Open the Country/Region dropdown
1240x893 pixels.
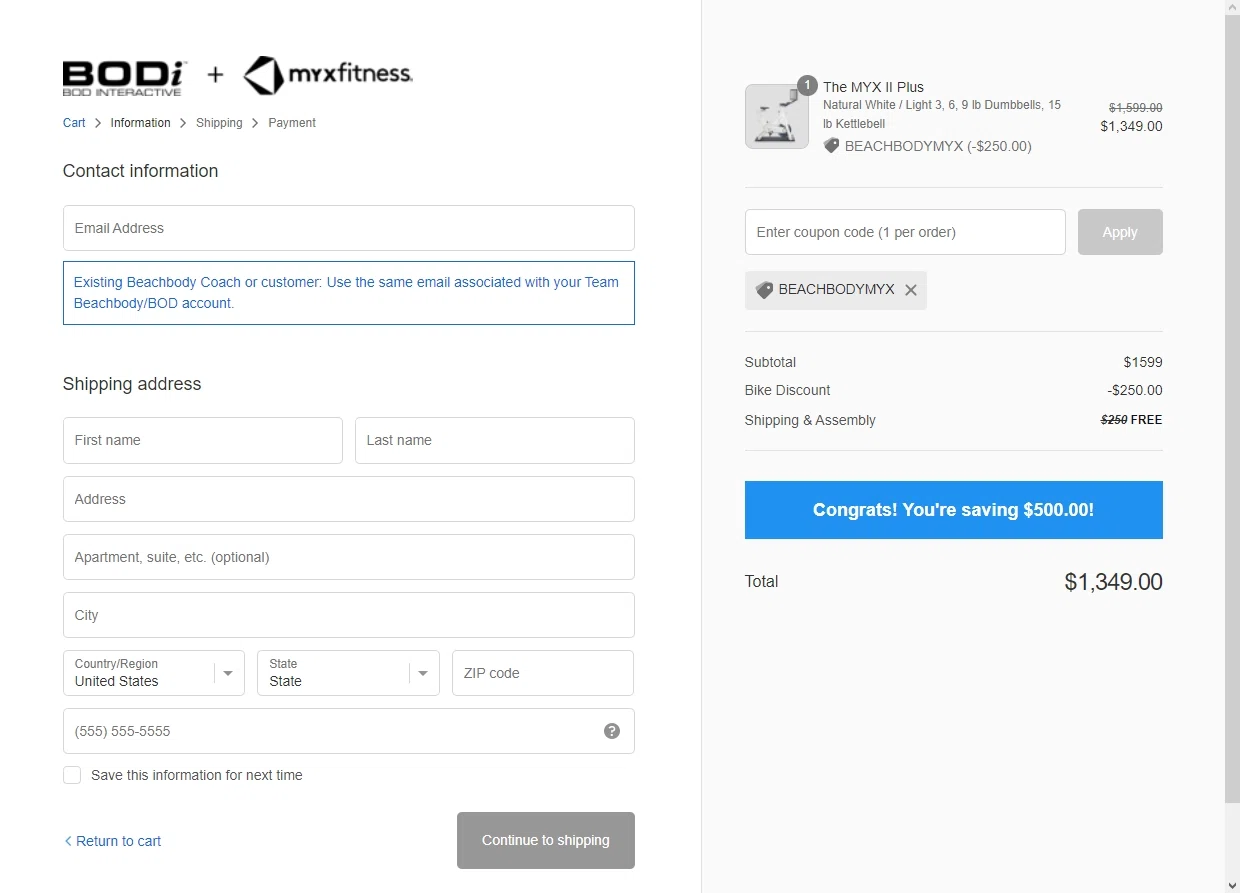tap(154, 673)
